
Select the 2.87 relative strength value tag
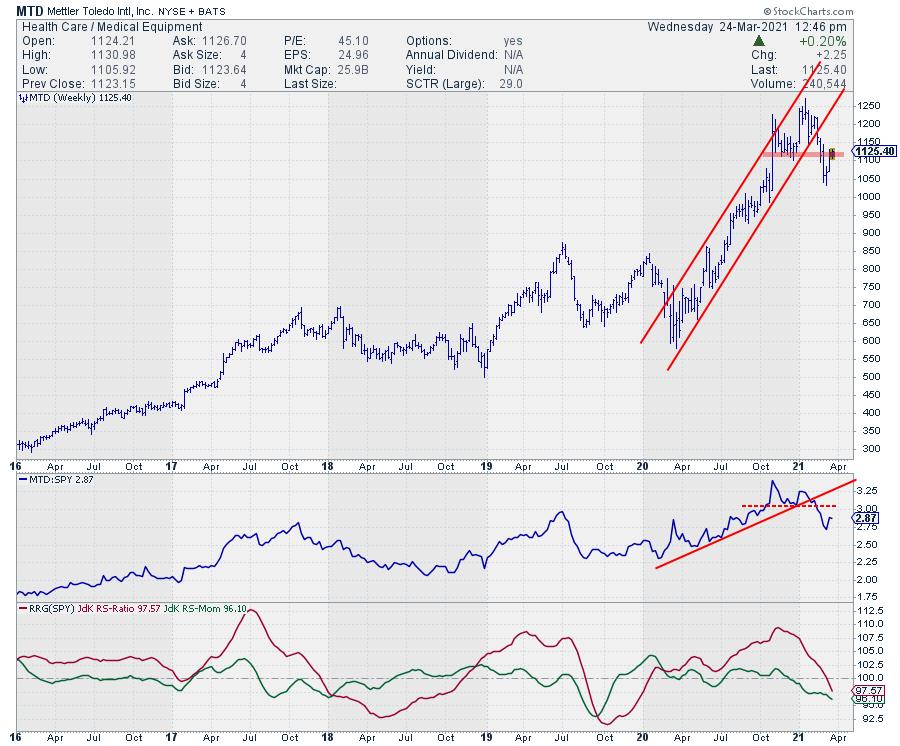coord(866,517)
